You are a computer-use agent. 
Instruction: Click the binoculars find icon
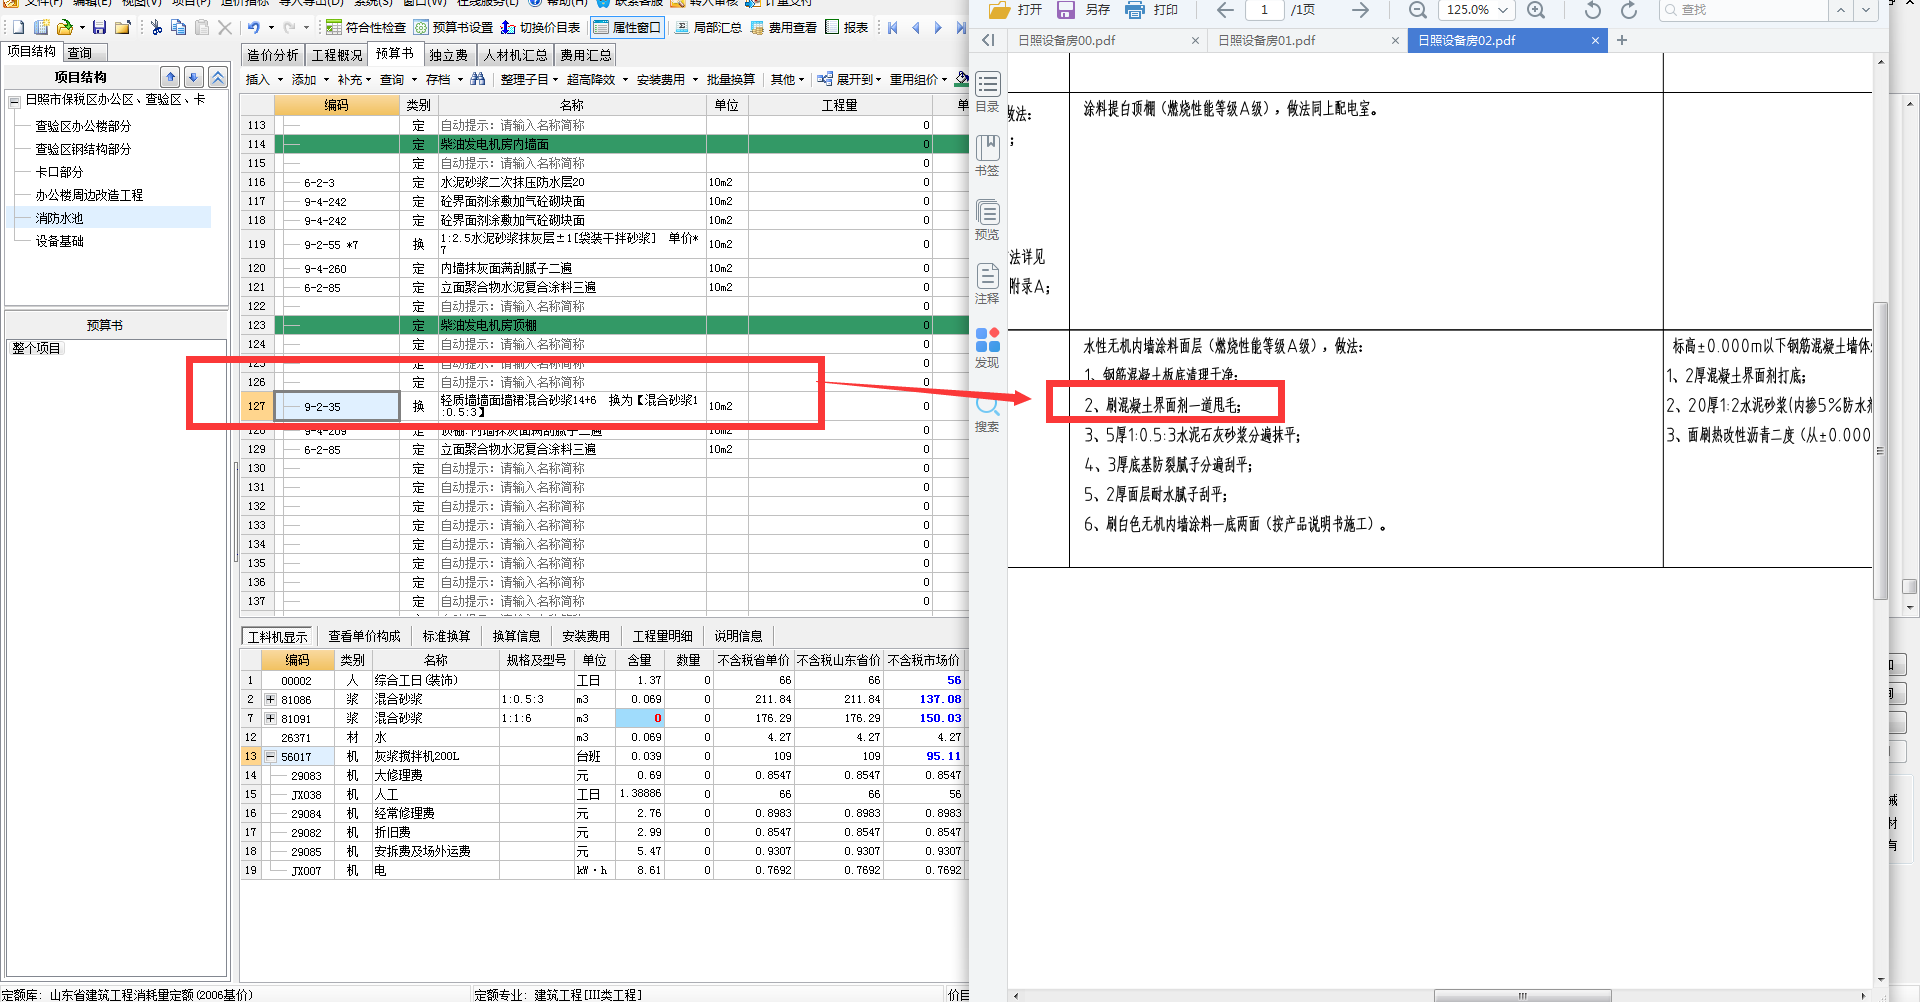click(478, 79)
